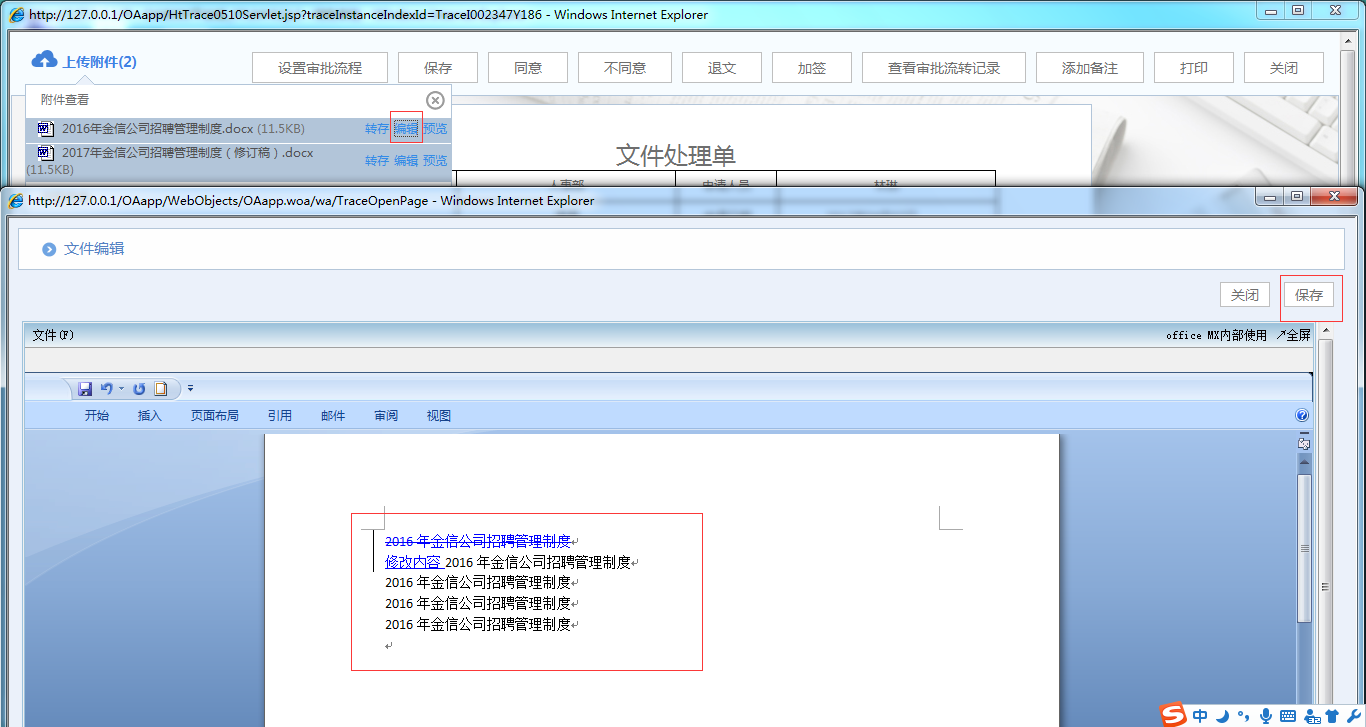Click file name 2016年金信公司招聘管理制度.docx

[x=158, y=129]
